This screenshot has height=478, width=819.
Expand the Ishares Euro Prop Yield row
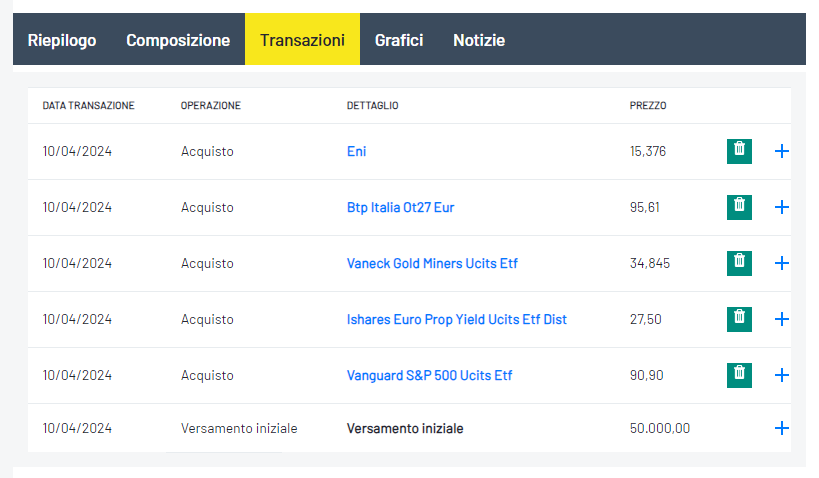[x=781, y=319]
